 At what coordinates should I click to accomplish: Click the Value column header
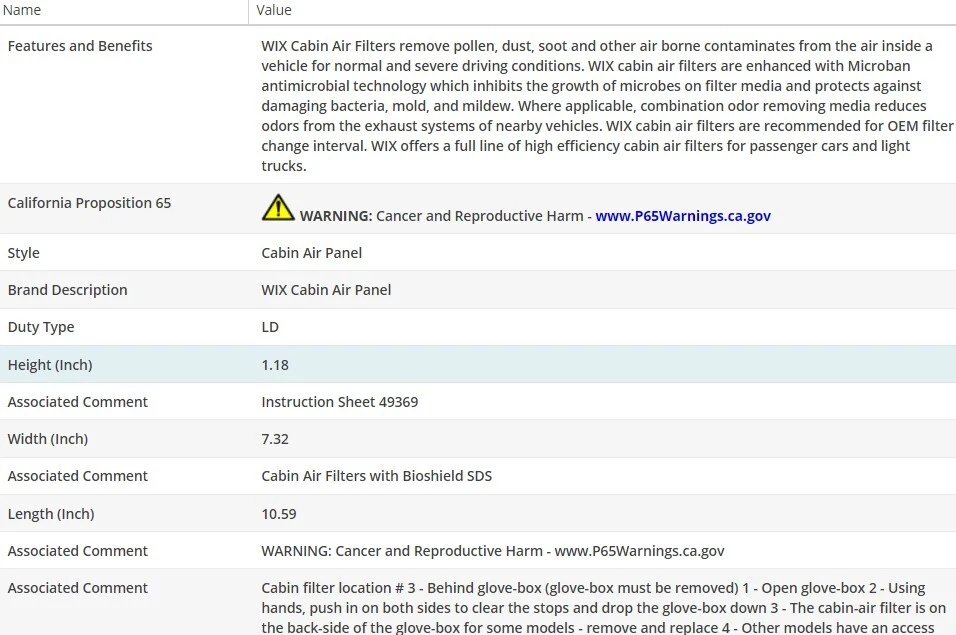pyautogui.click(x=274, y=10)
